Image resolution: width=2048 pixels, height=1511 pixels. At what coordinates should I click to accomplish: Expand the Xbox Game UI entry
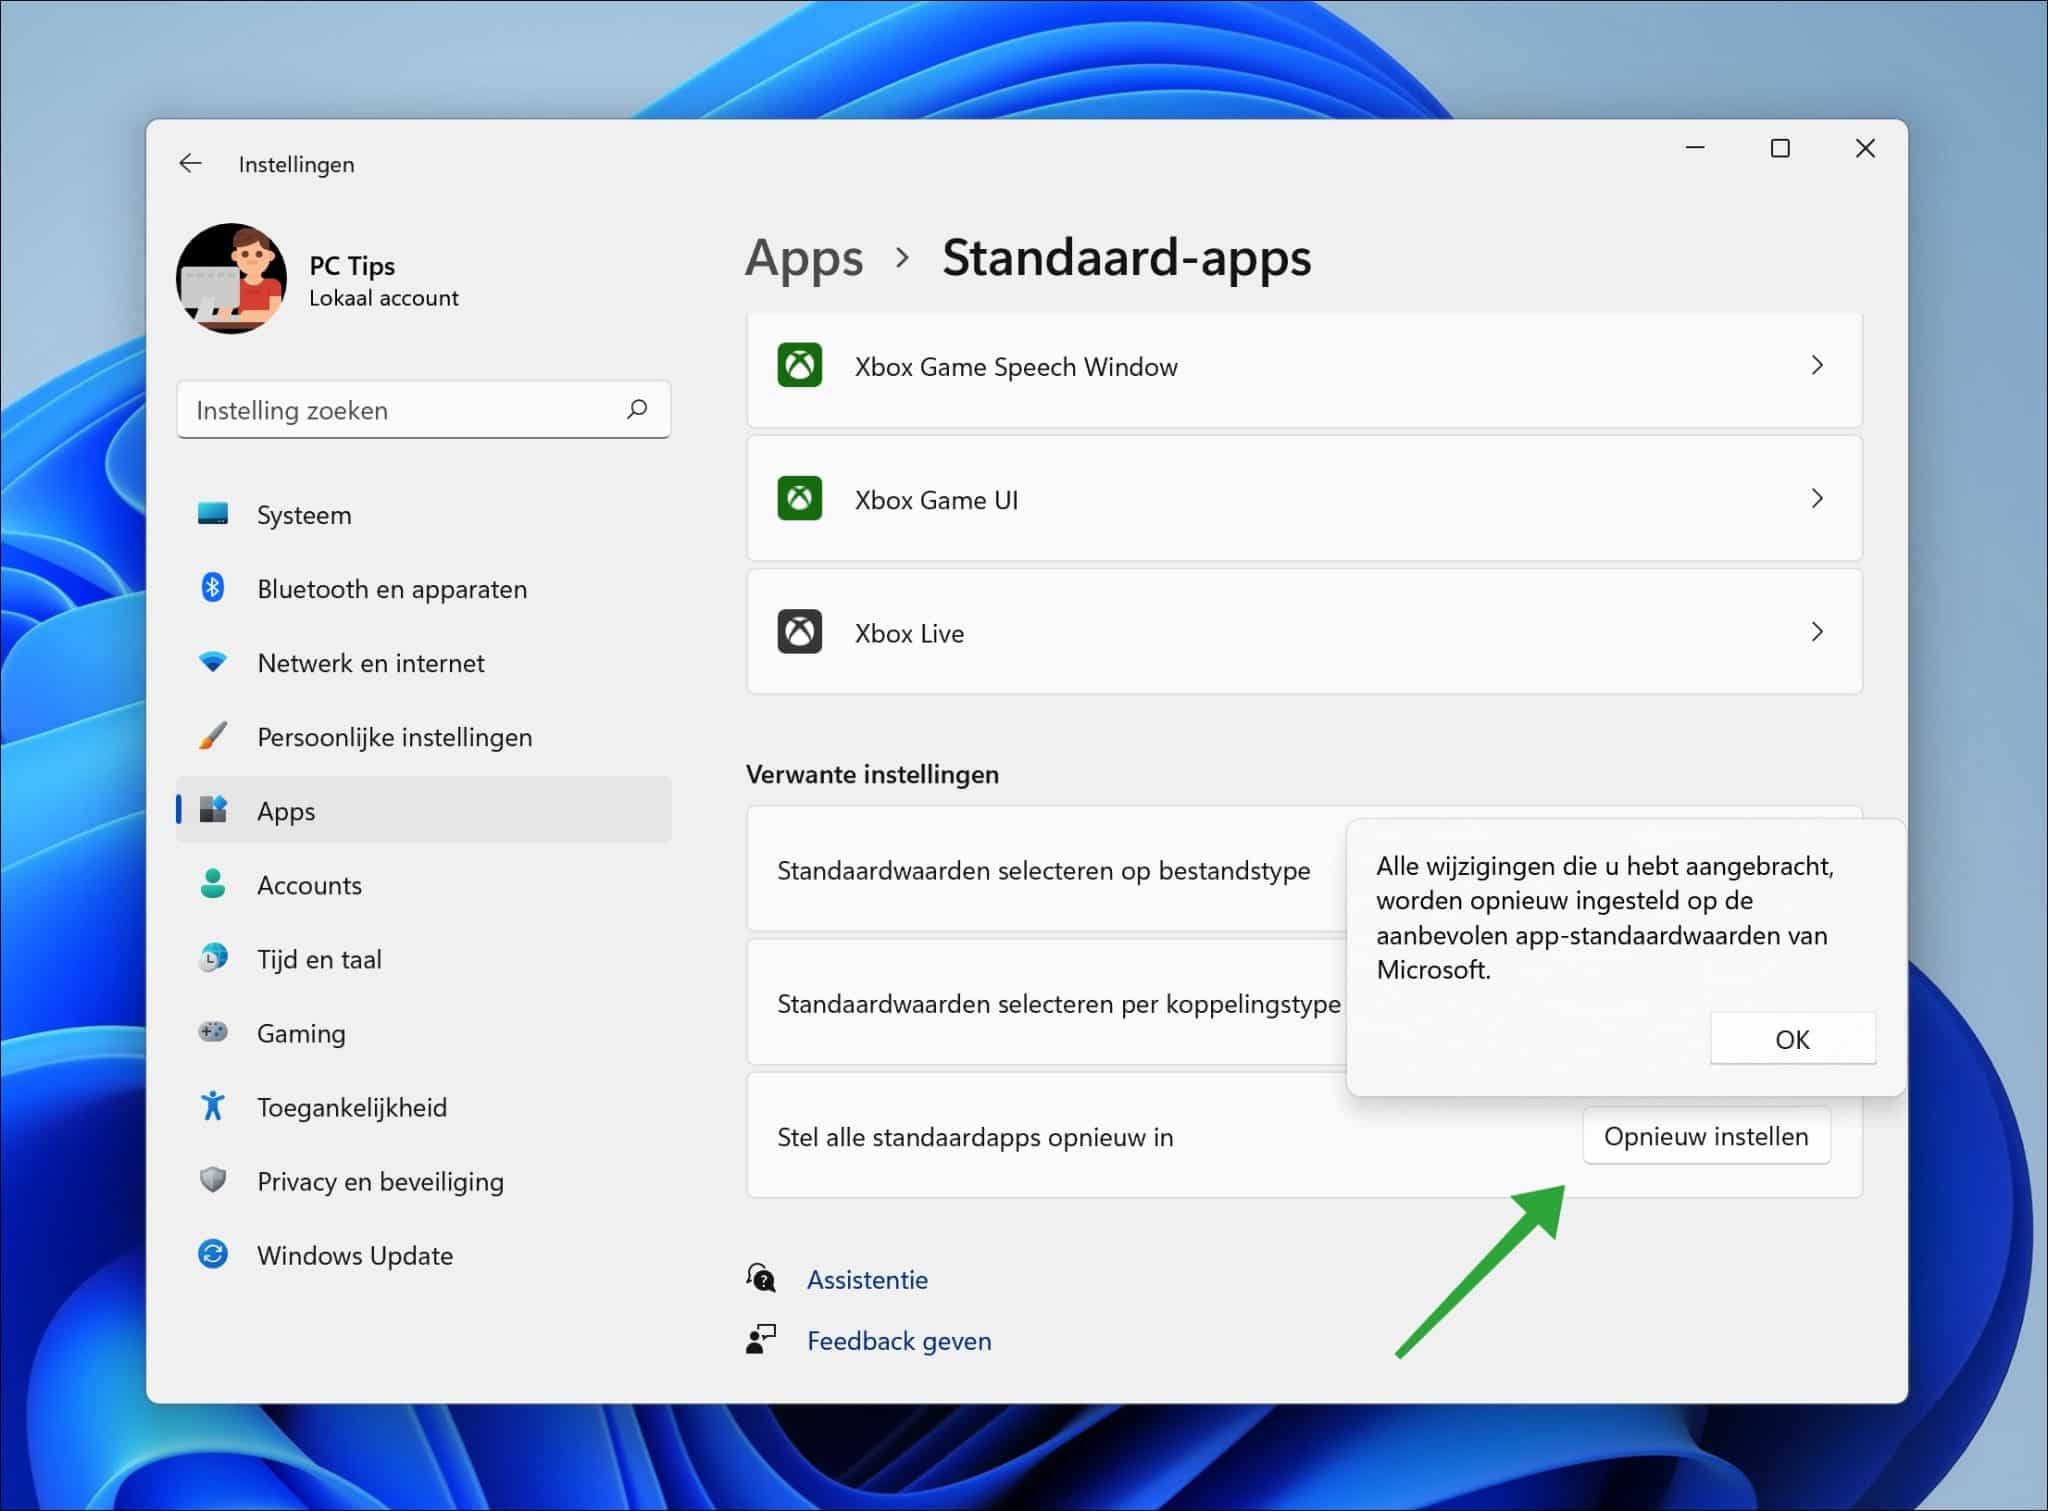(1818, 499)
